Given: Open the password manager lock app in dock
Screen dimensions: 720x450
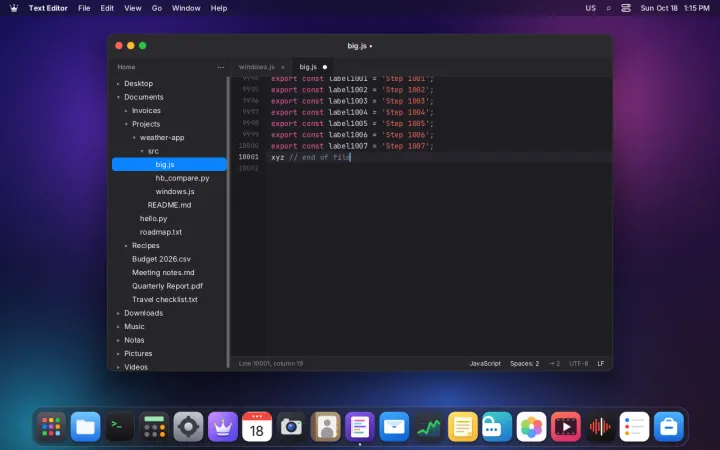Looking at the screenshot, I should (497, 427).
